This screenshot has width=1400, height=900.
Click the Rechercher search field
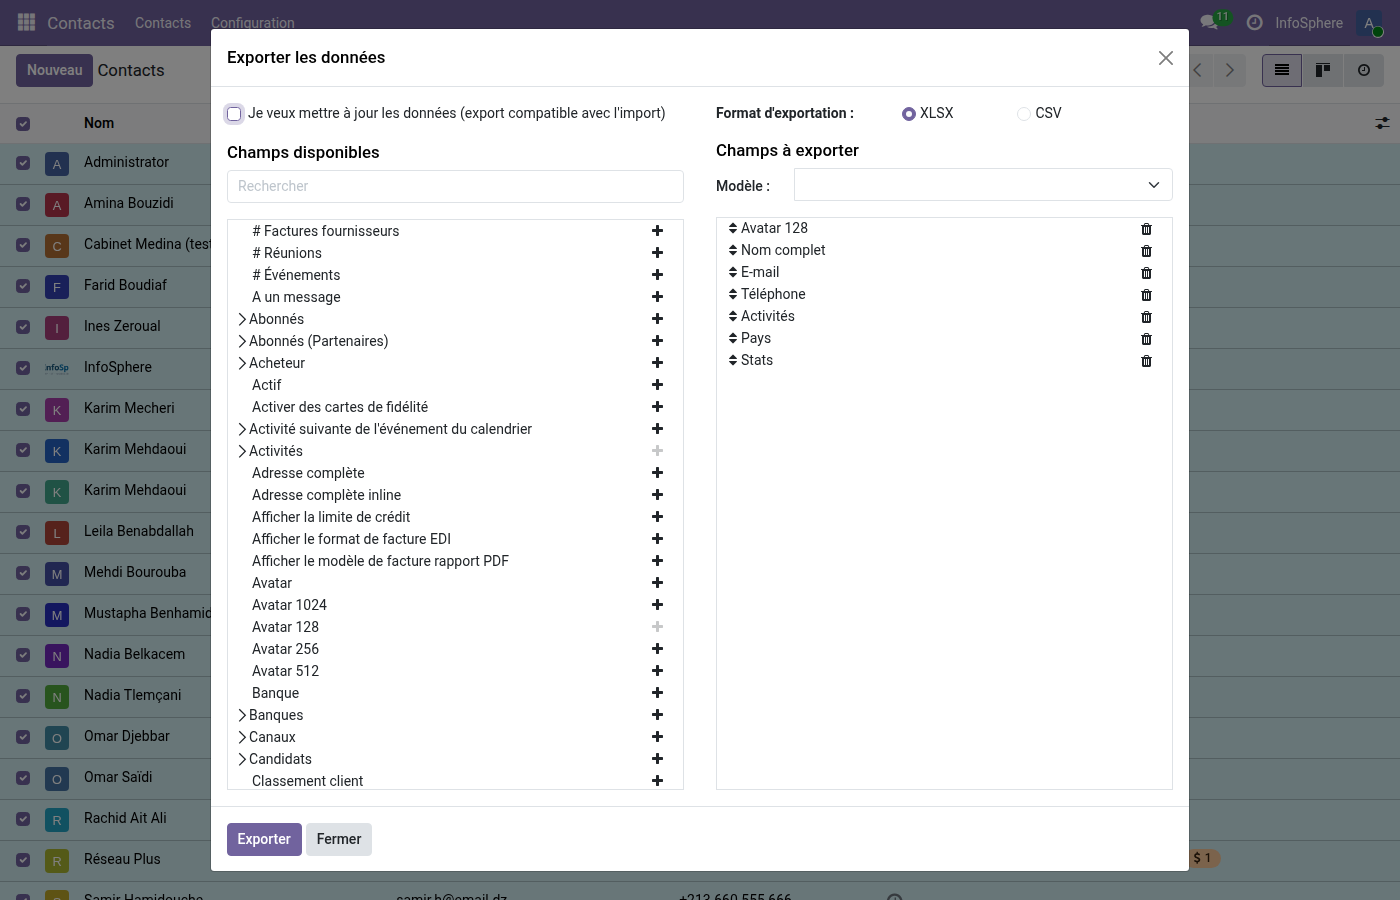click(455, 186)
